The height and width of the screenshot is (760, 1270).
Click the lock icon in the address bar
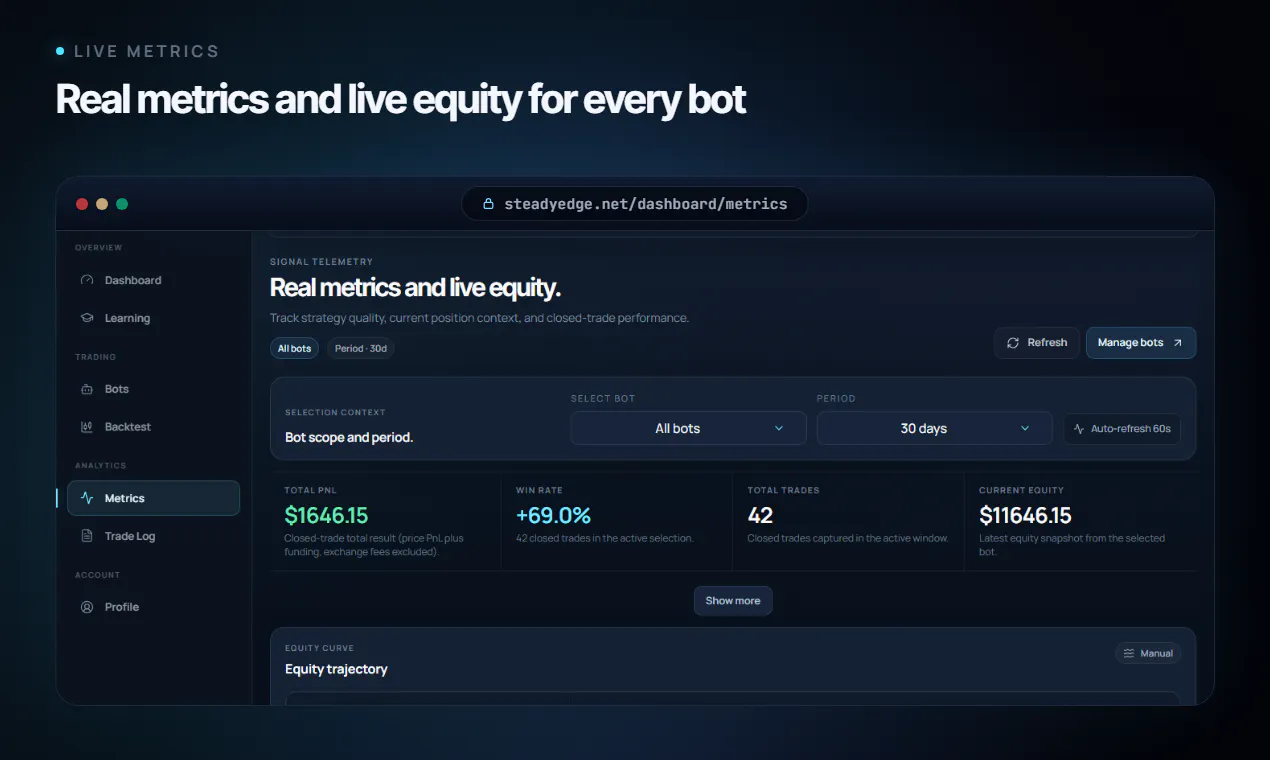click(489, 204)
